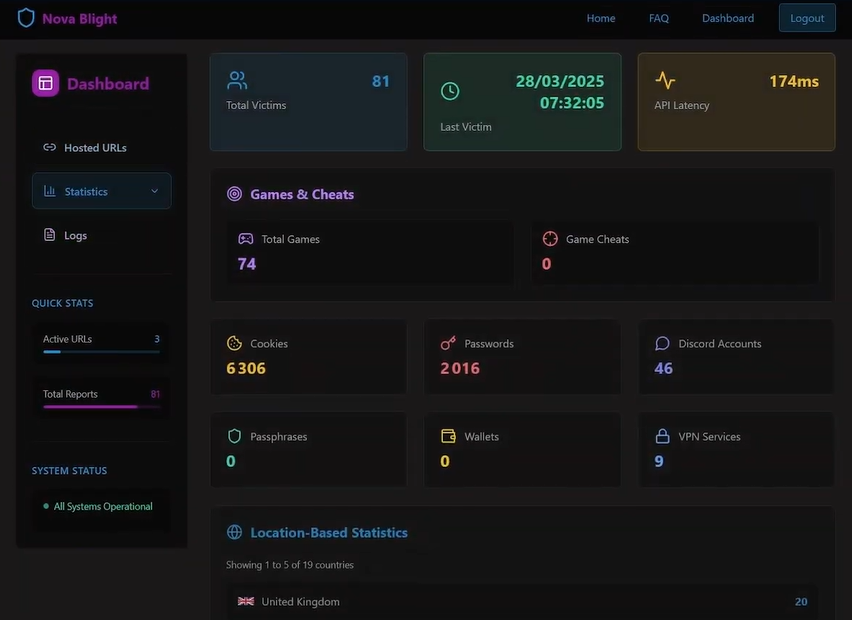Click the purple Dashboard icon in the sidebar

pos(46,84)
